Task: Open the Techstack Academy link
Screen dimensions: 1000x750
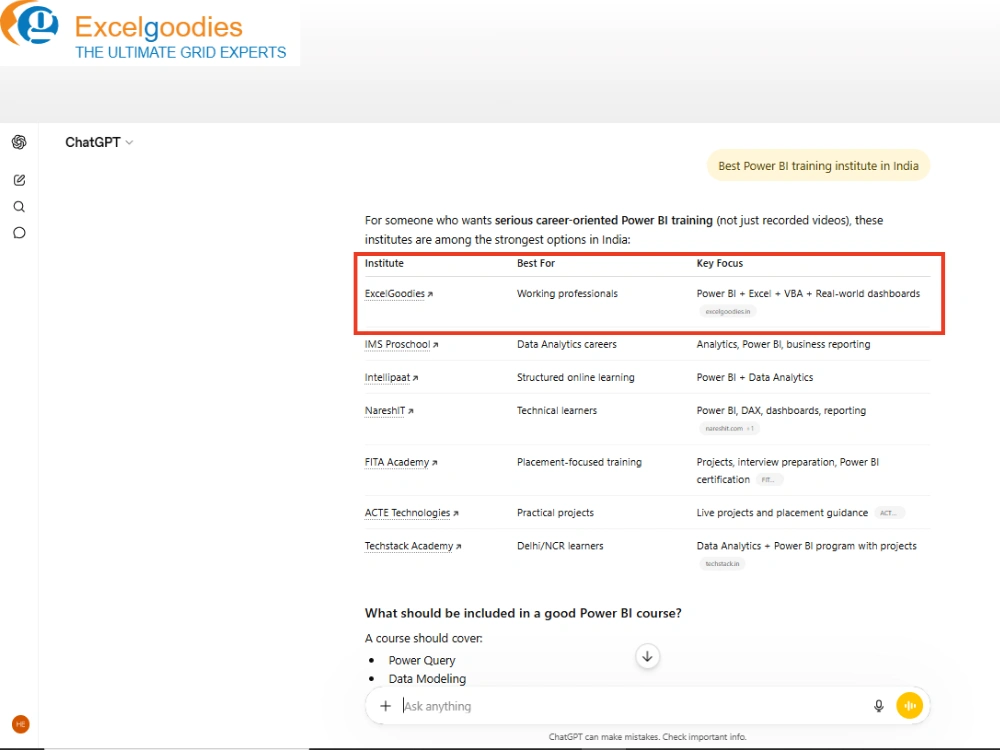Action: tap(413, 546)
